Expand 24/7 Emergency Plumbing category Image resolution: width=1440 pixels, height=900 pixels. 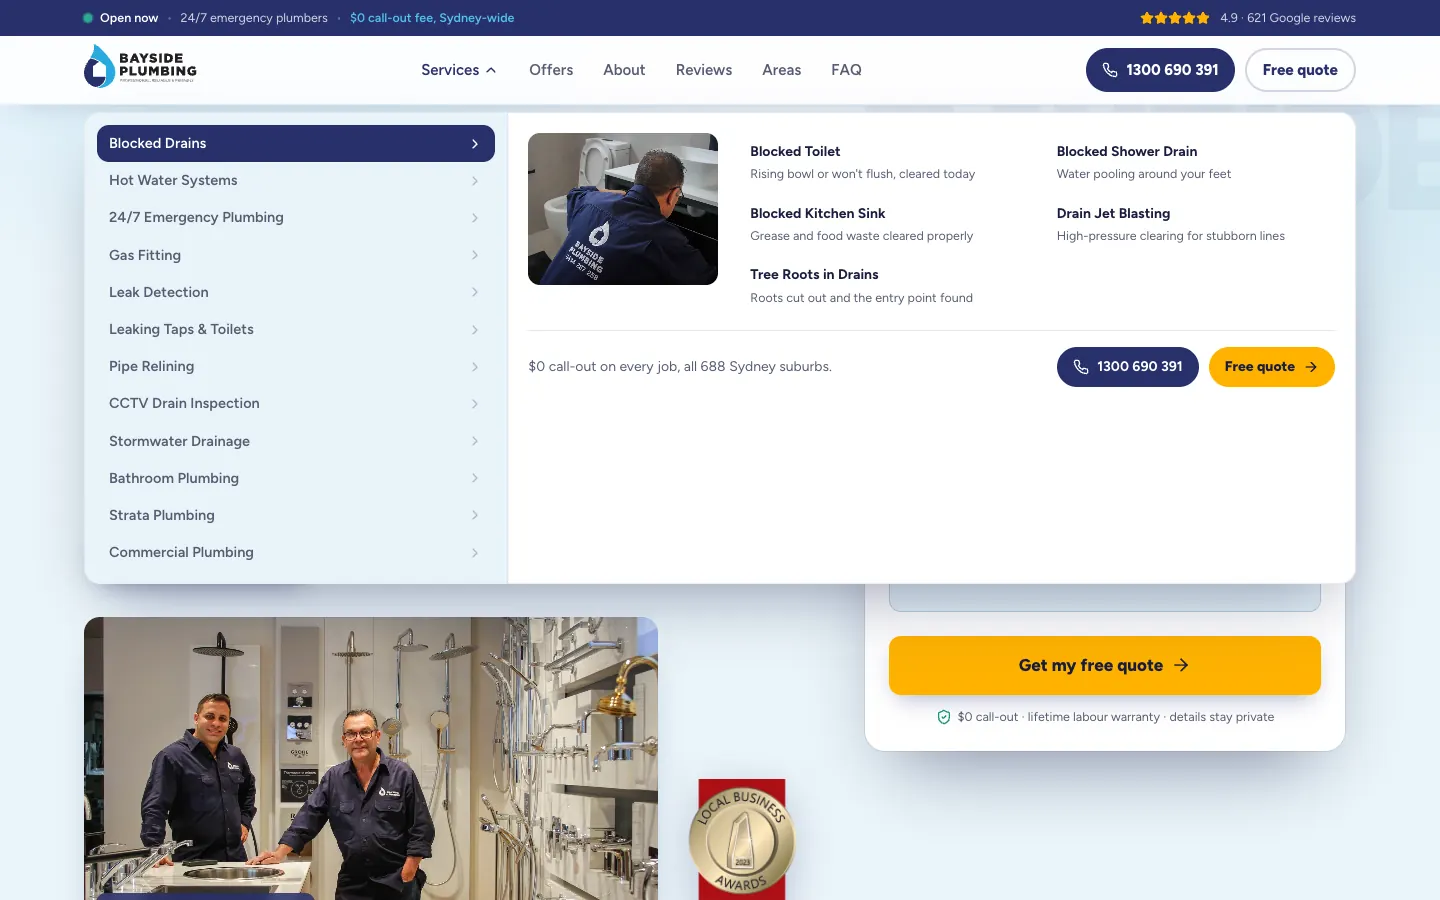[296, 217]
